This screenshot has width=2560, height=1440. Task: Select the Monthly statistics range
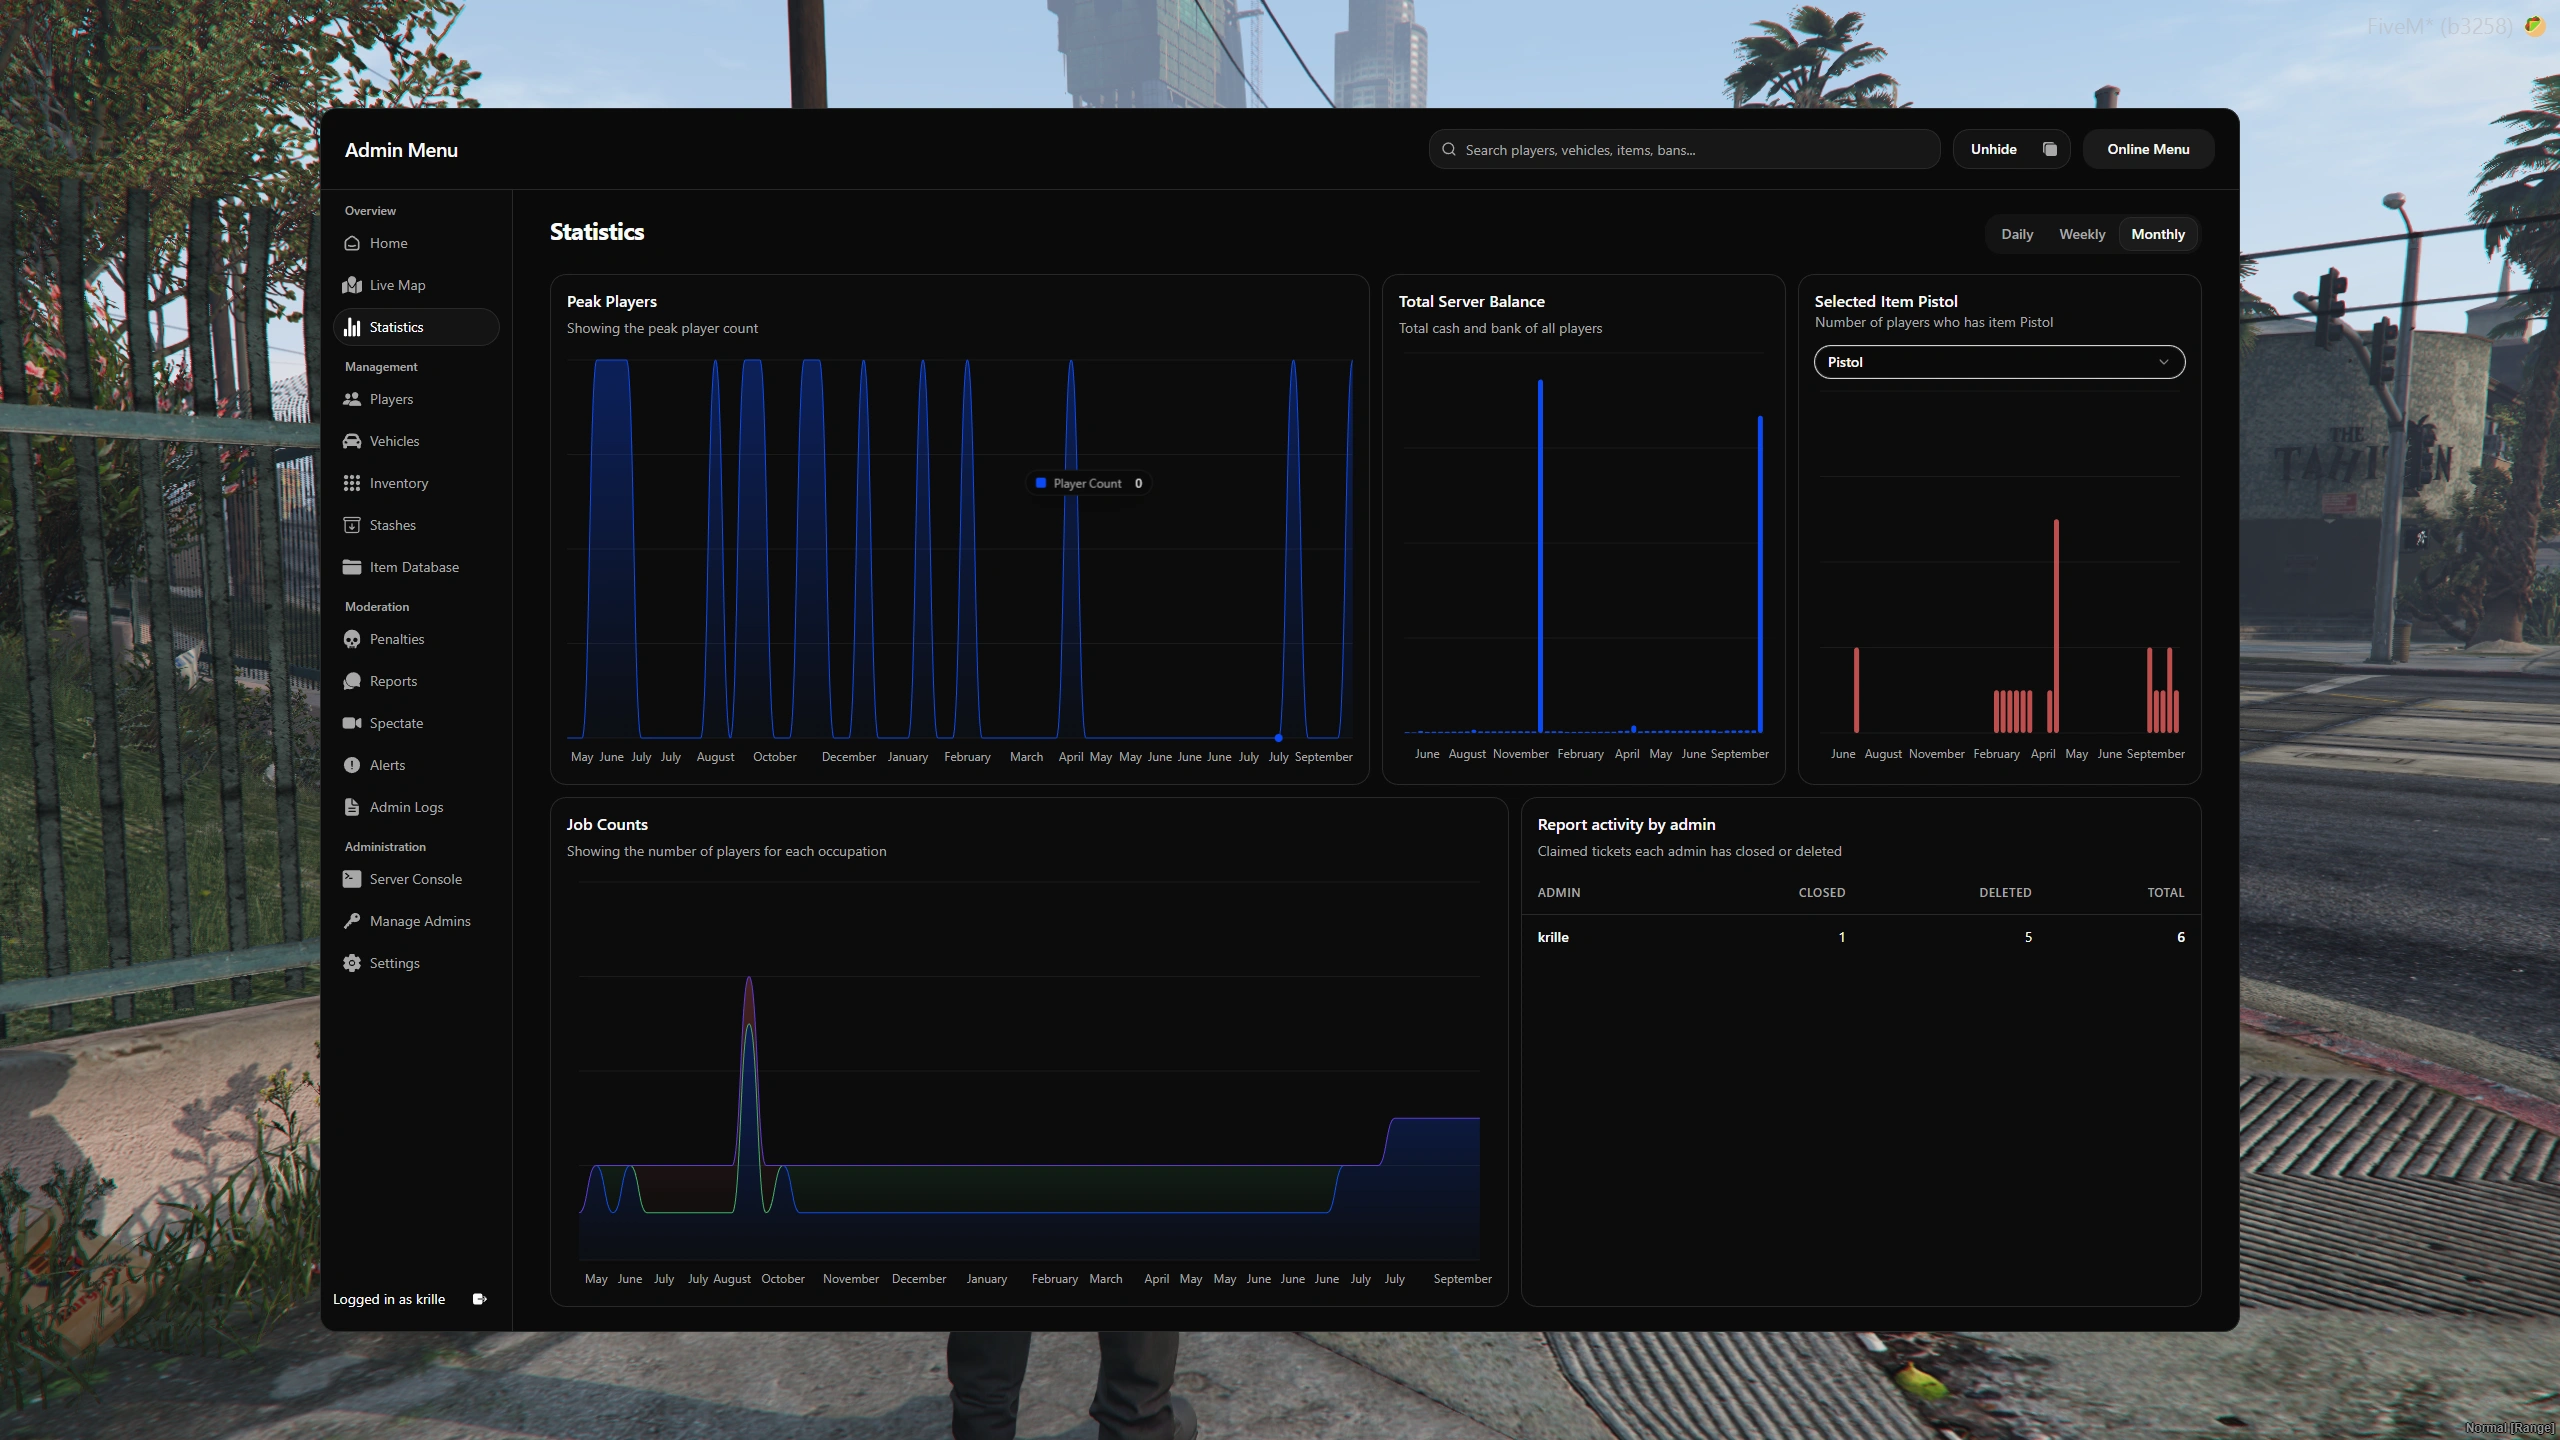point(2158,234)
